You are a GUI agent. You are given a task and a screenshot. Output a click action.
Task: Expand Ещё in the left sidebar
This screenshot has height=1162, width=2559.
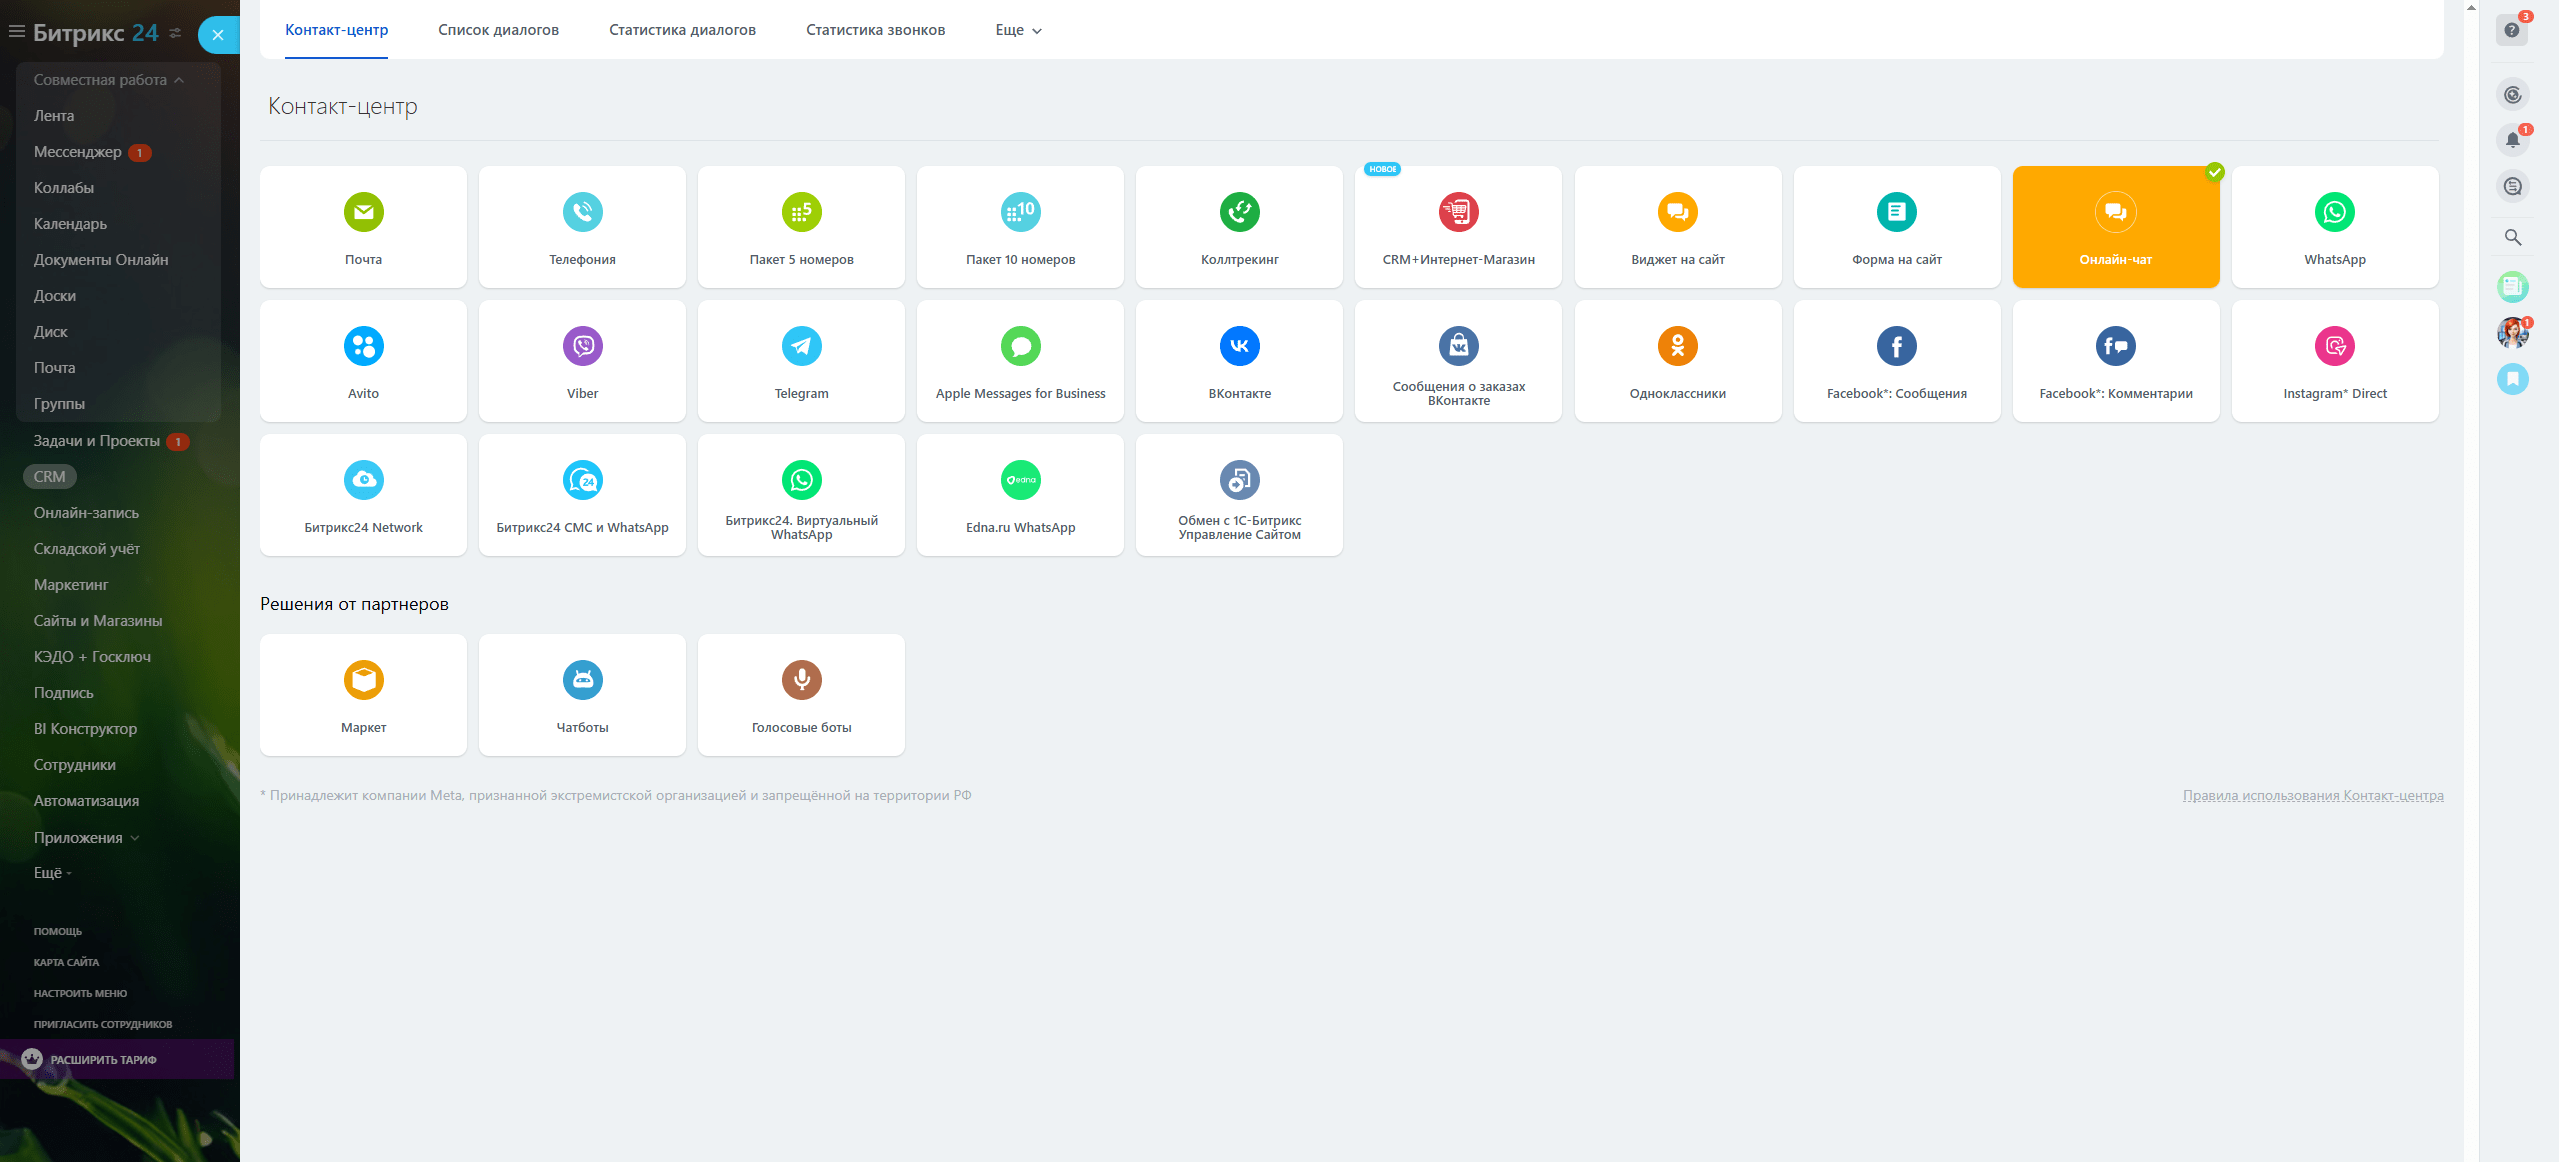tap(53, 873)
